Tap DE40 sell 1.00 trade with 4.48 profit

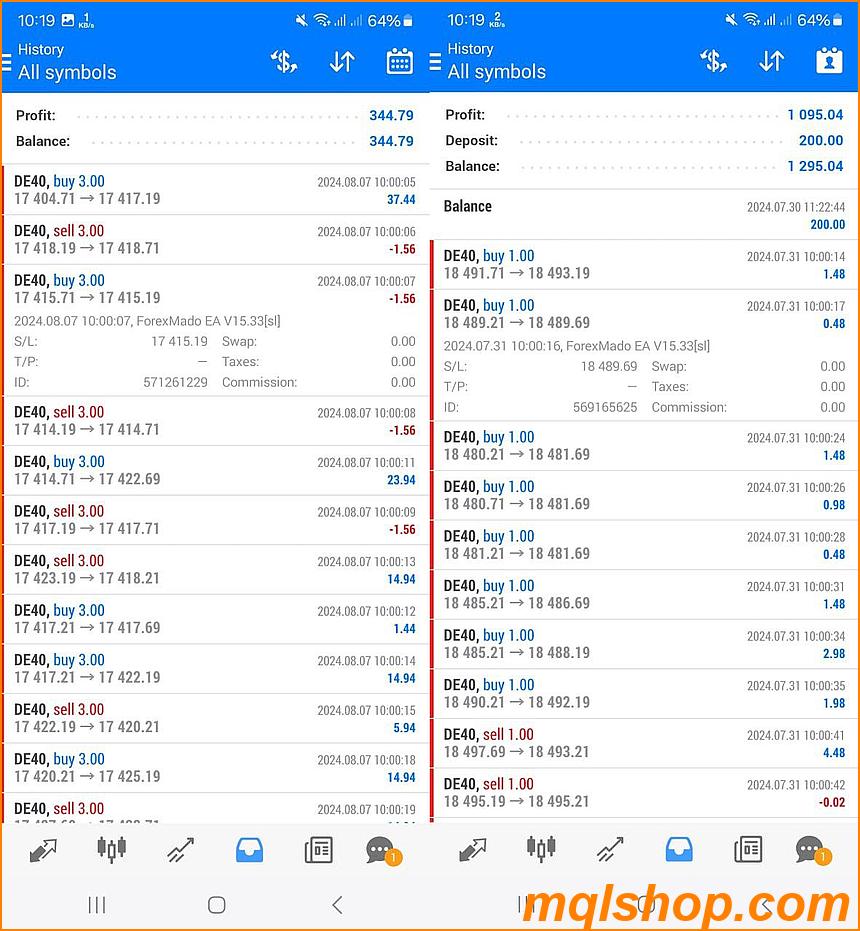pyautogui.click(x=644, y=743)
